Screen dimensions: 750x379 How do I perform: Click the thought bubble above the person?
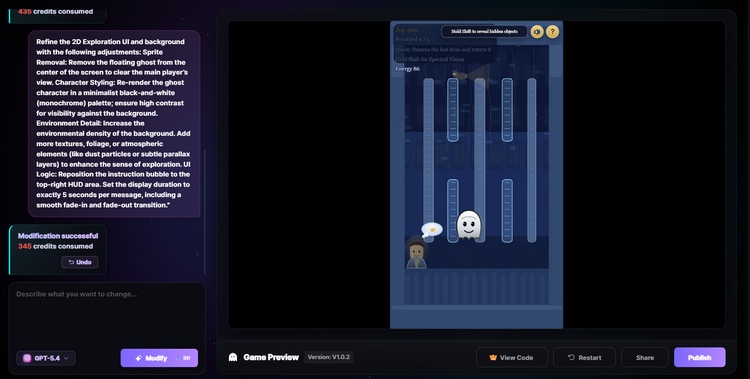pyautogui.click(x=432, y=230)
